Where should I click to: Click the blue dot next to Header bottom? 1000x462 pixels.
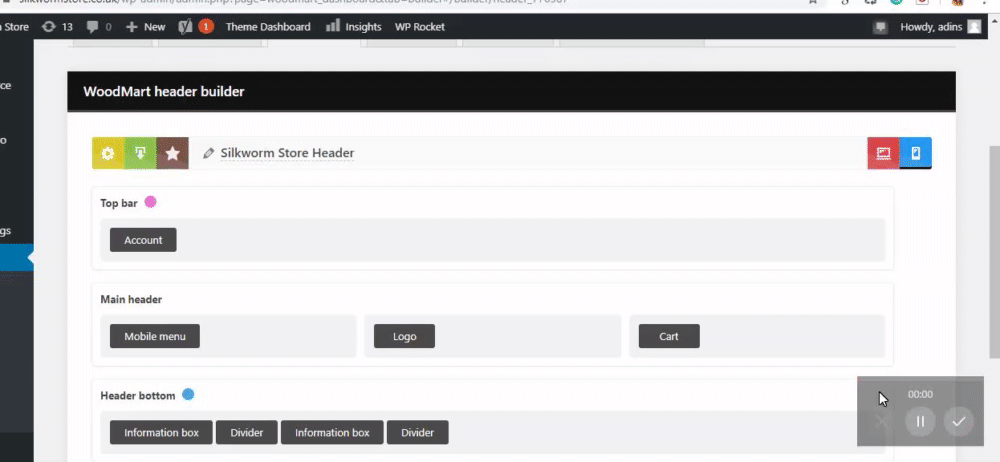[x=188, y=394]
